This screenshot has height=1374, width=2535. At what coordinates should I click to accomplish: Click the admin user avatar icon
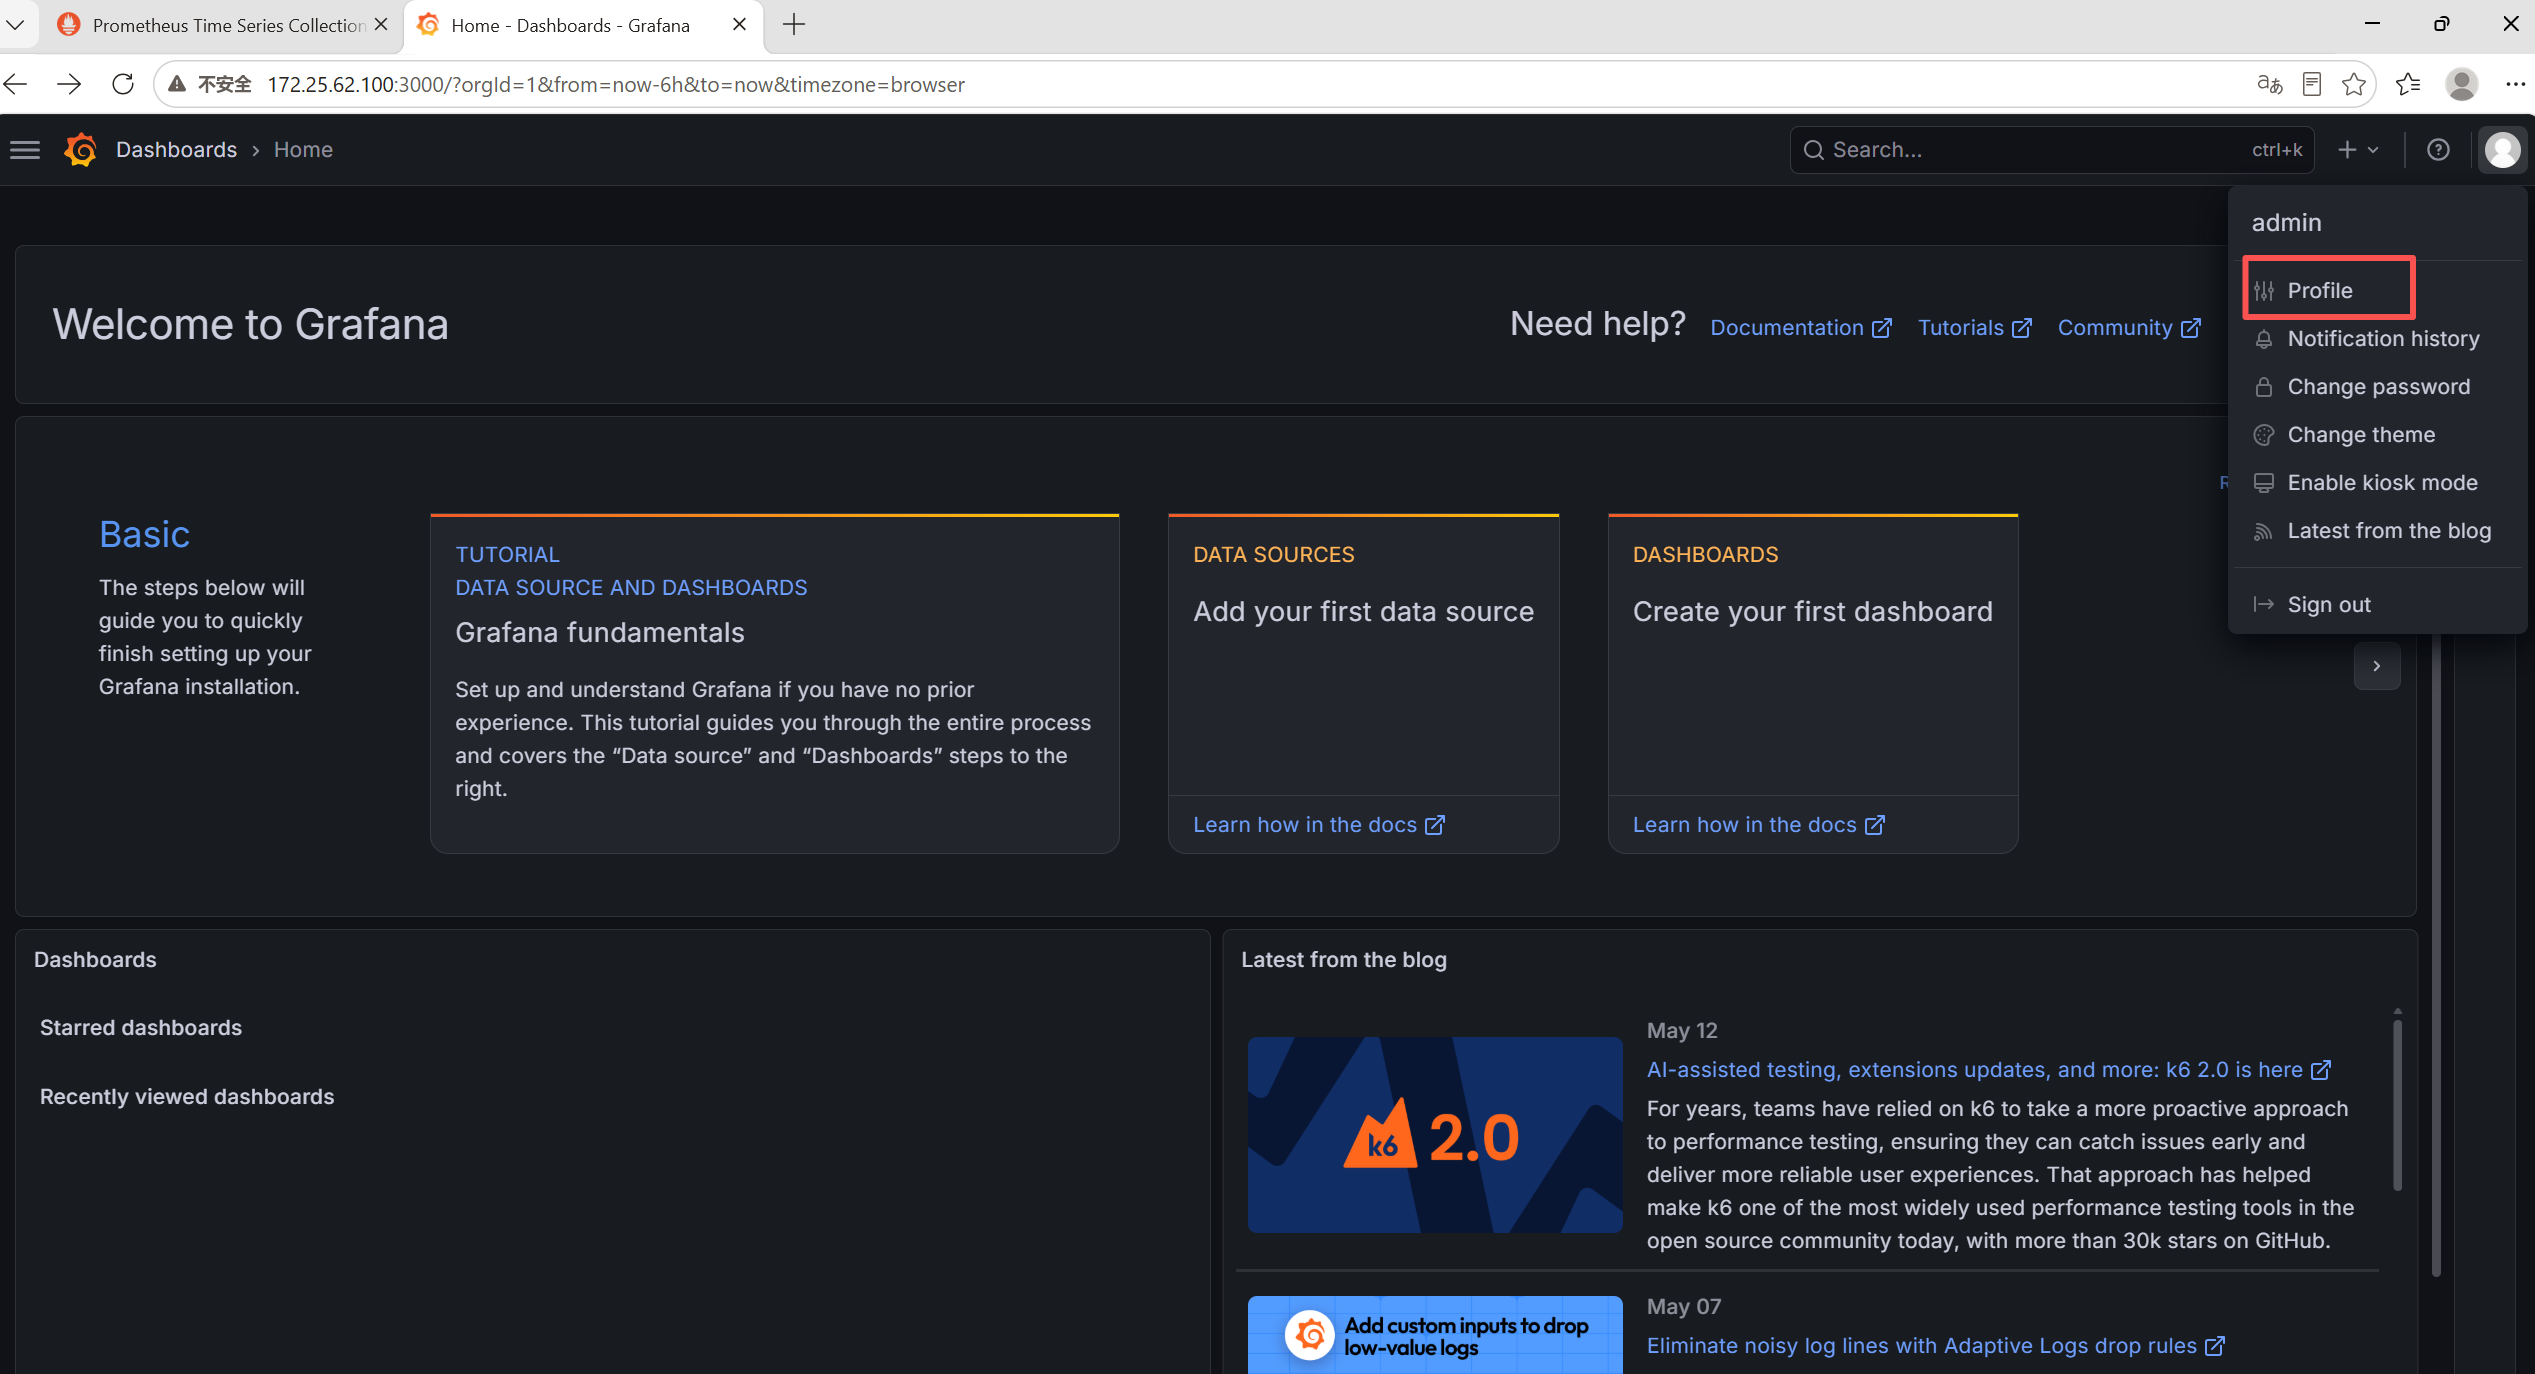coord(2502,150)
